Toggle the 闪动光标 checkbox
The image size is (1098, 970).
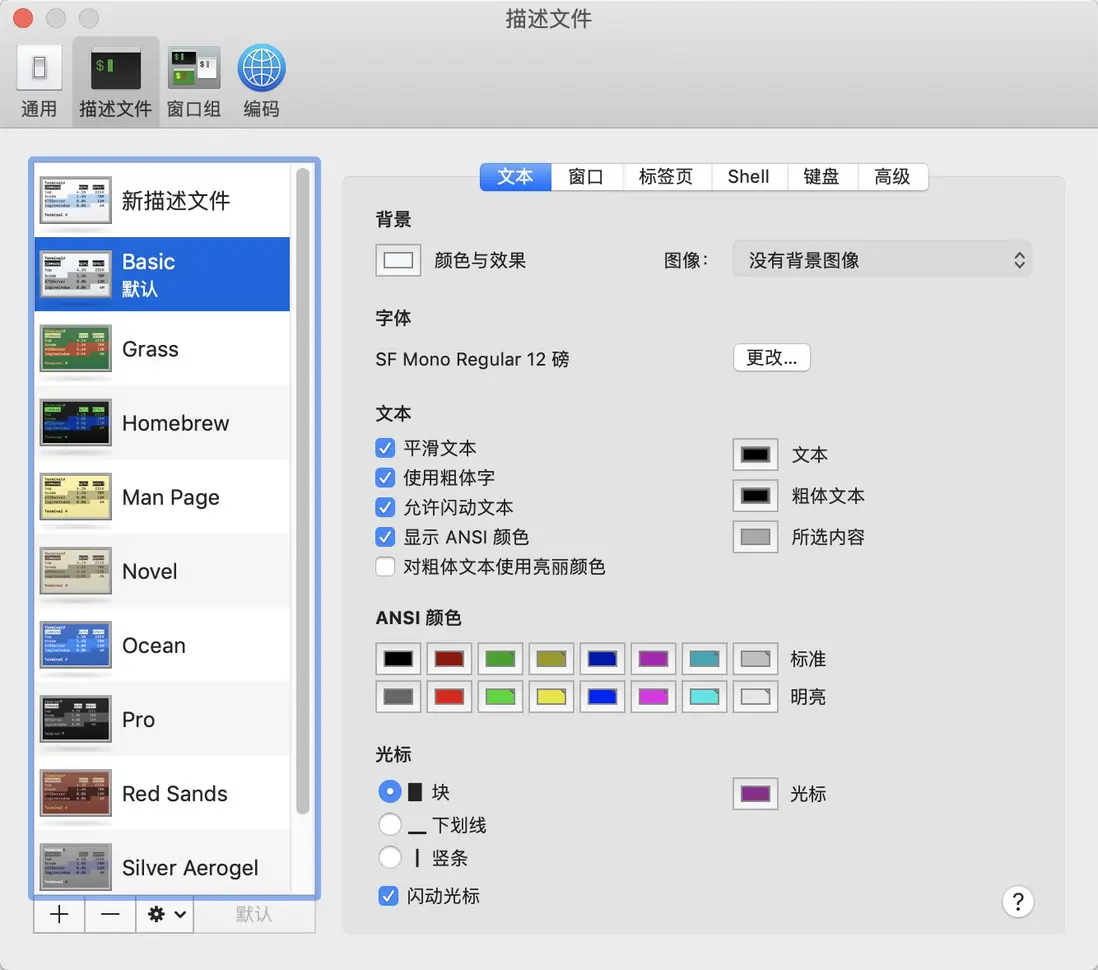click(x=389, y=896)
